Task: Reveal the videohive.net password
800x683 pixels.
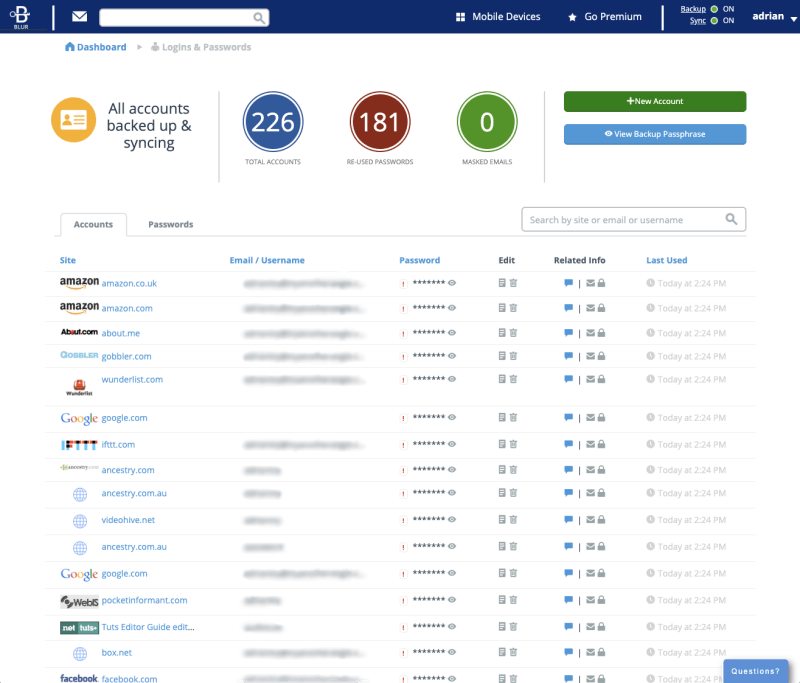Action: [x=452, y=519]
